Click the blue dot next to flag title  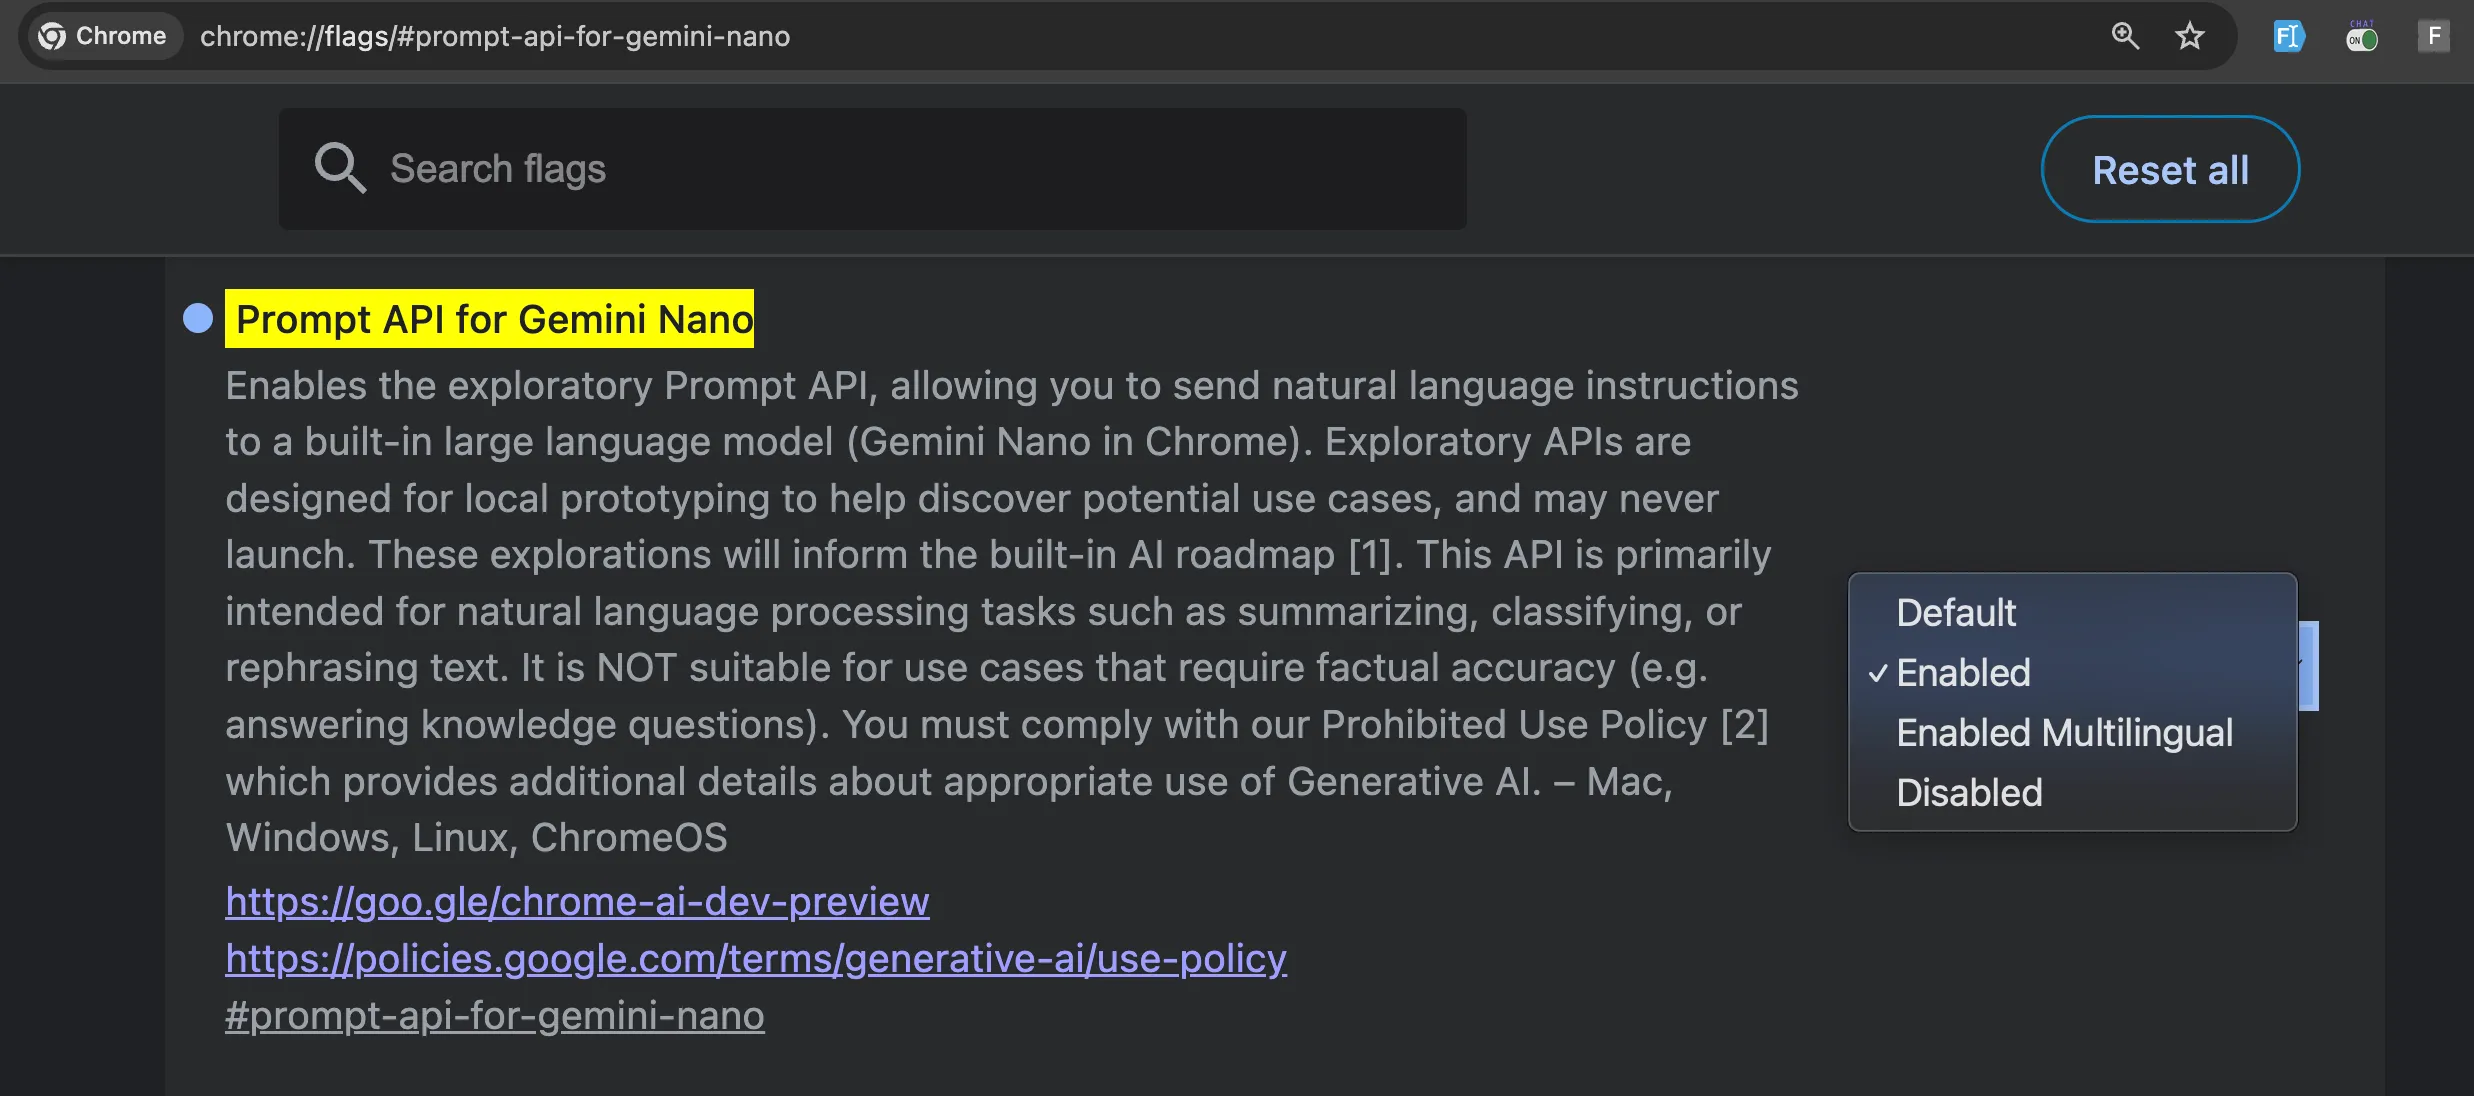click(x=198, y=318)
